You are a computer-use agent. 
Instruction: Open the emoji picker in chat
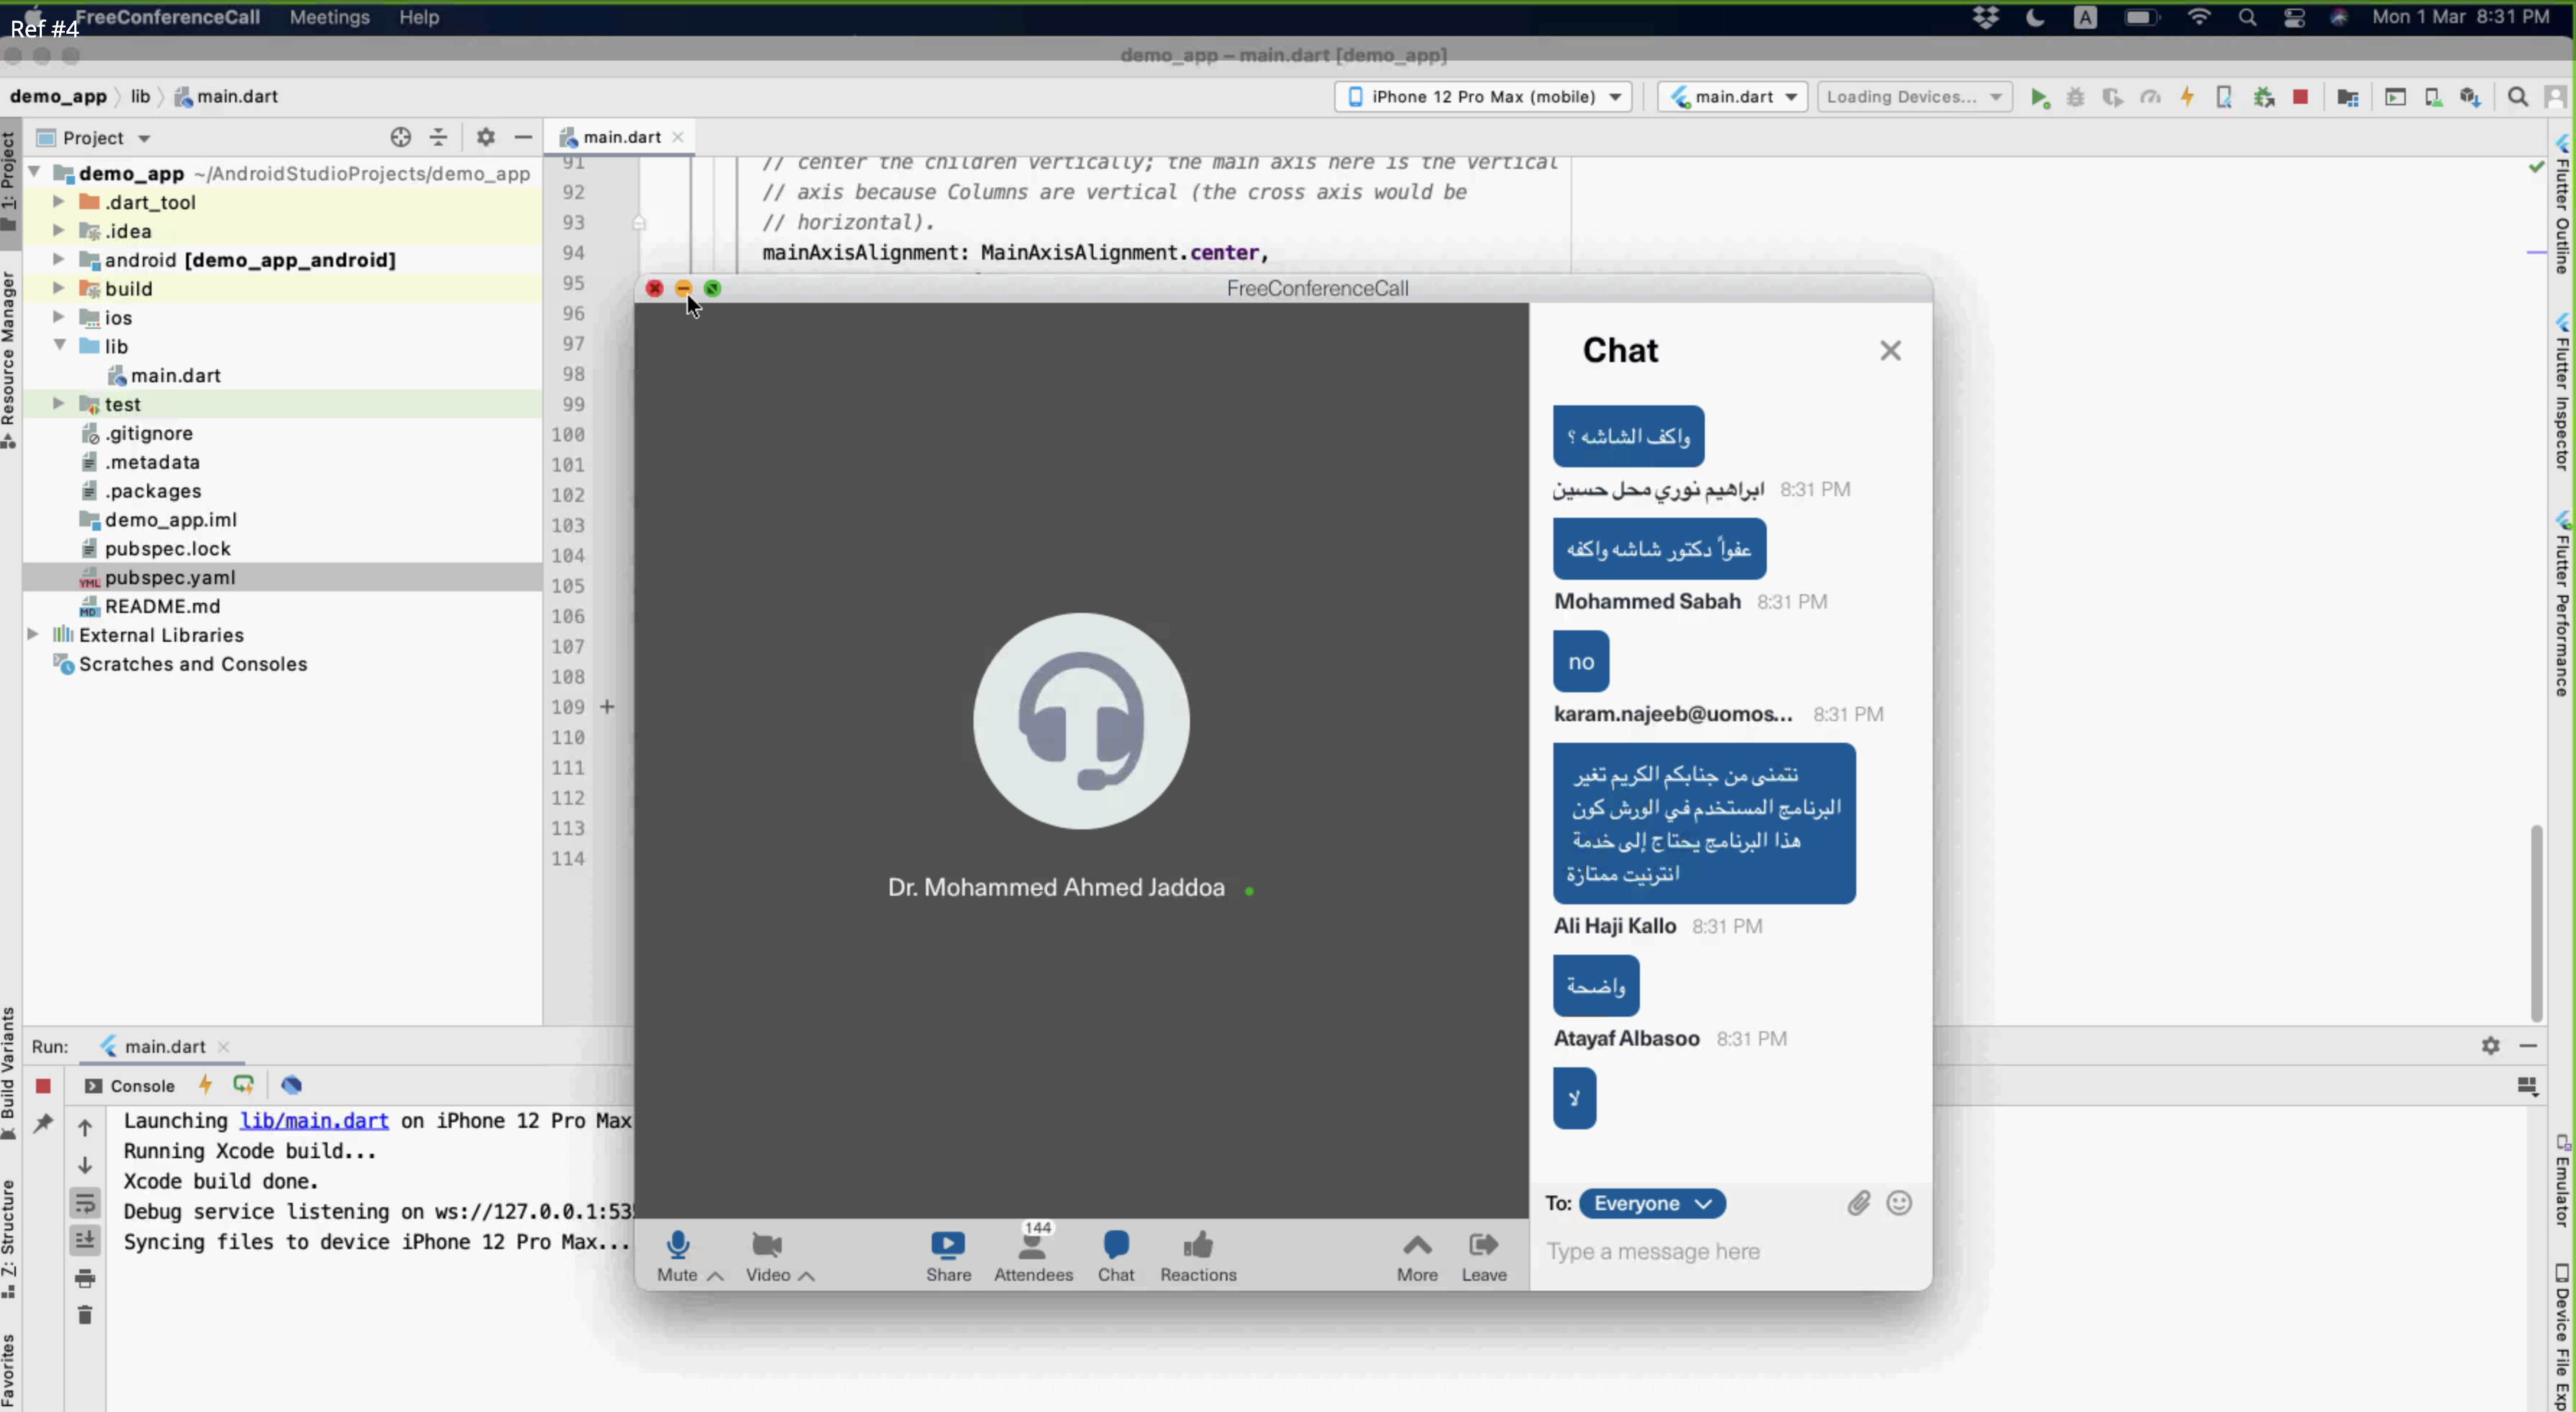tap(1898, 1203)
